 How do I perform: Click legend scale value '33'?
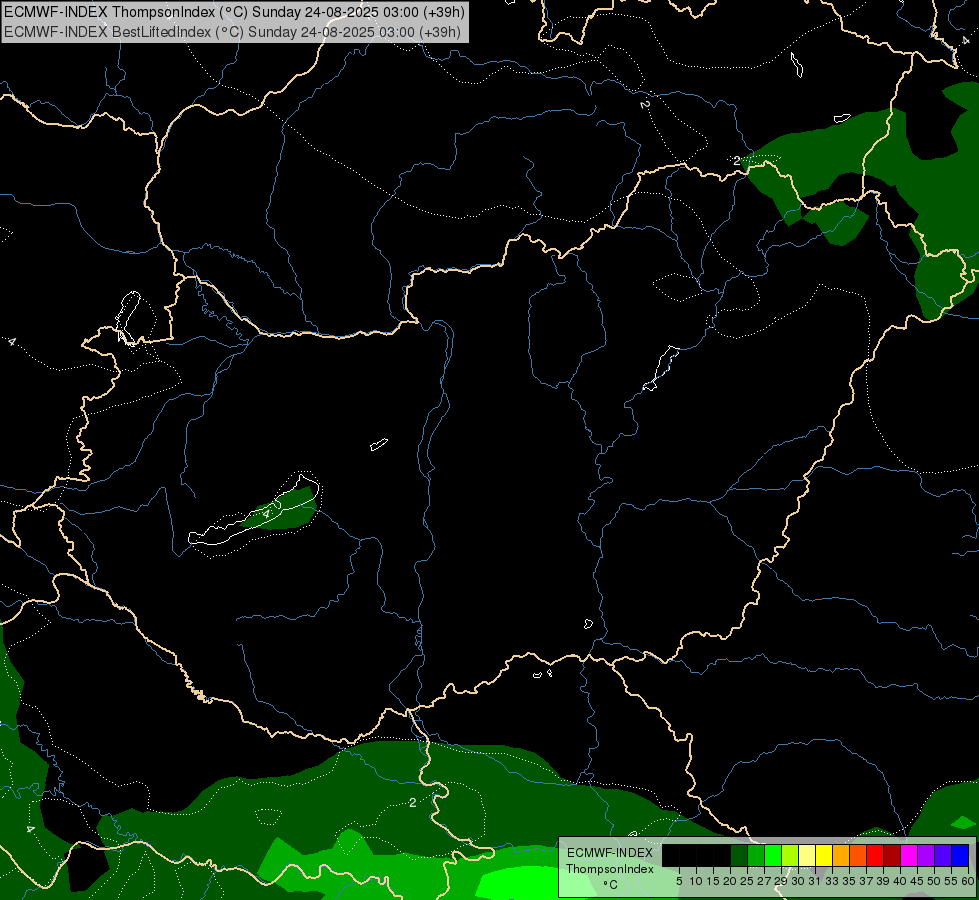coord(832,881)
